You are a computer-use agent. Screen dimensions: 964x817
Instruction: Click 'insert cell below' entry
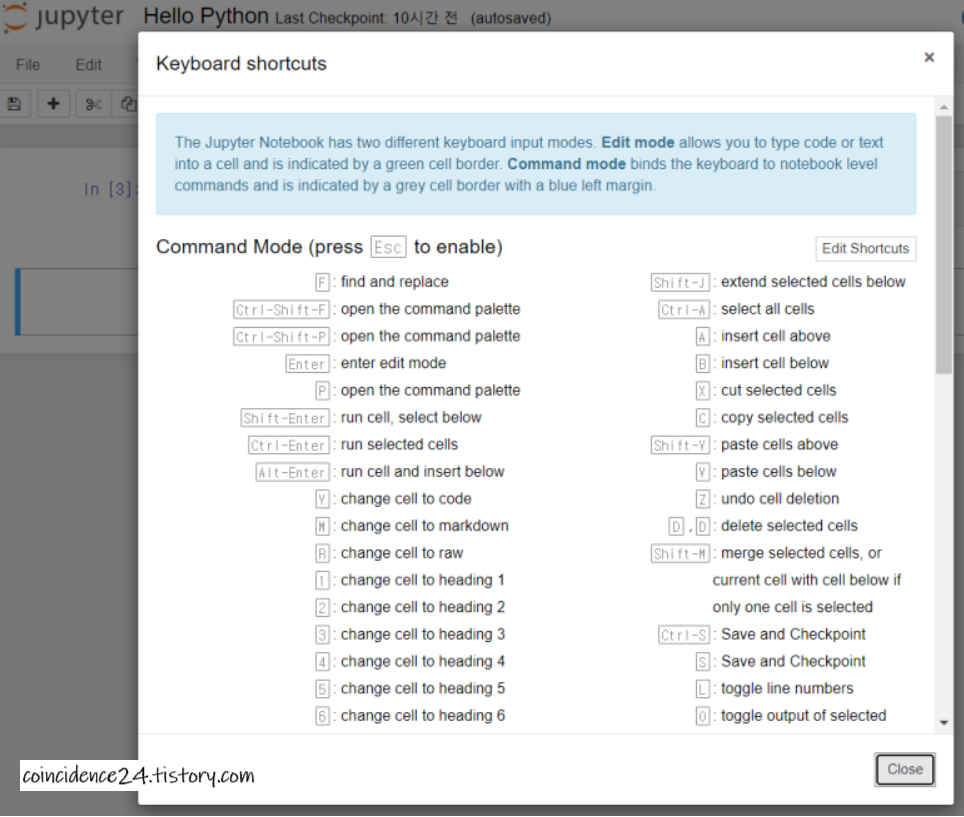point(775,363)
